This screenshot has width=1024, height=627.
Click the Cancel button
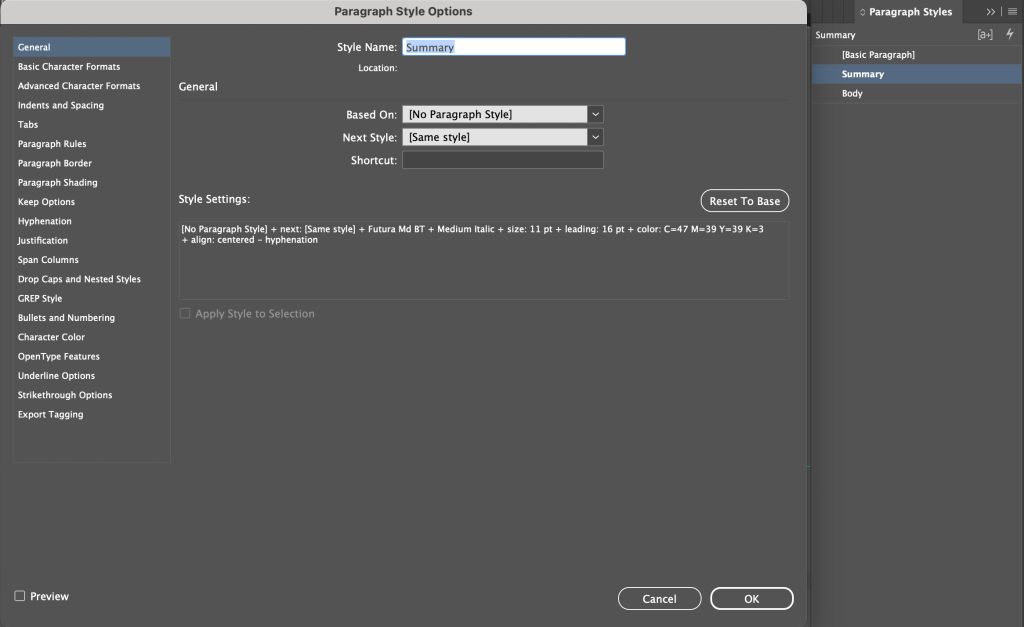pos(660,598)
